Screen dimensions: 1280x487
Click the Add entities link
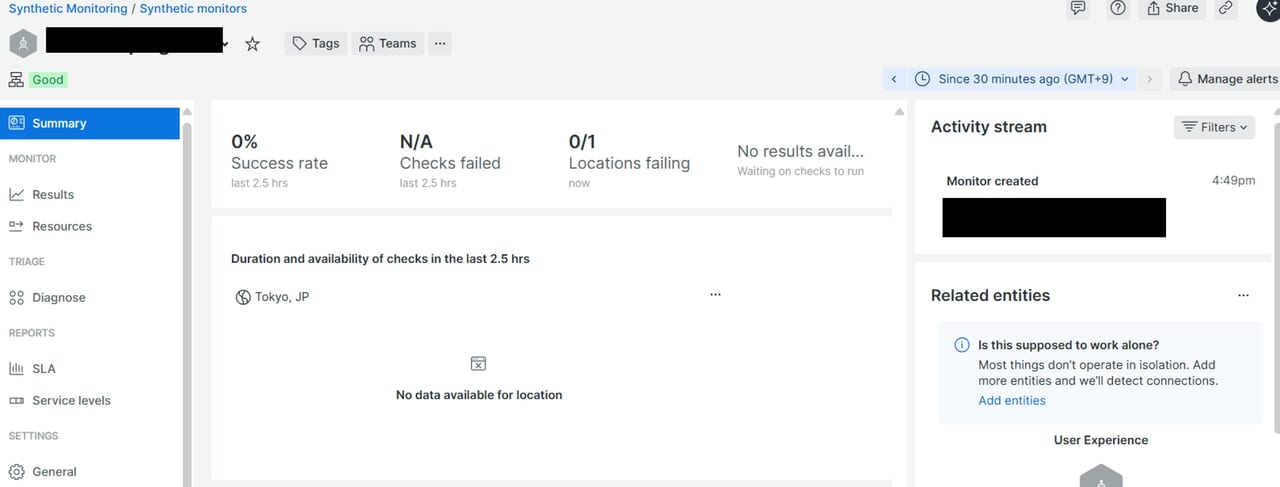click(x=1011, y=400)
